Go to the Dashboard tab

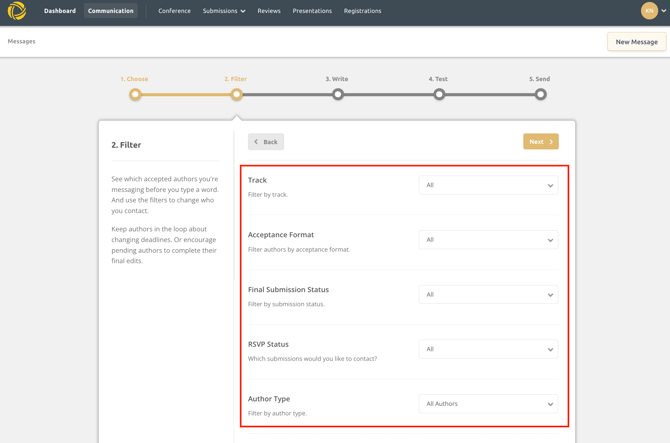click(x=60, y=11)
